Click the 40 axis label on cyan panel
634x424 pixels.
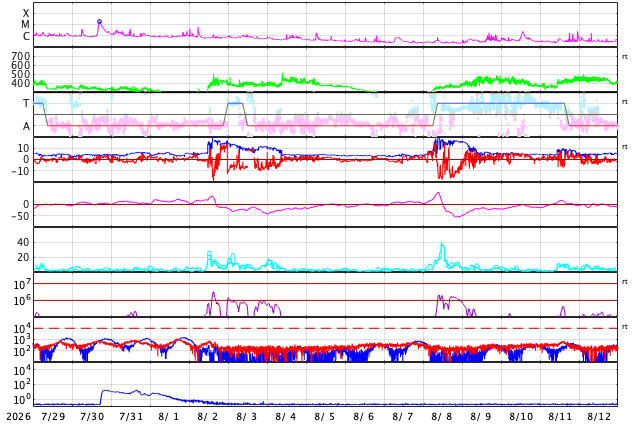(x=23, y=242)
